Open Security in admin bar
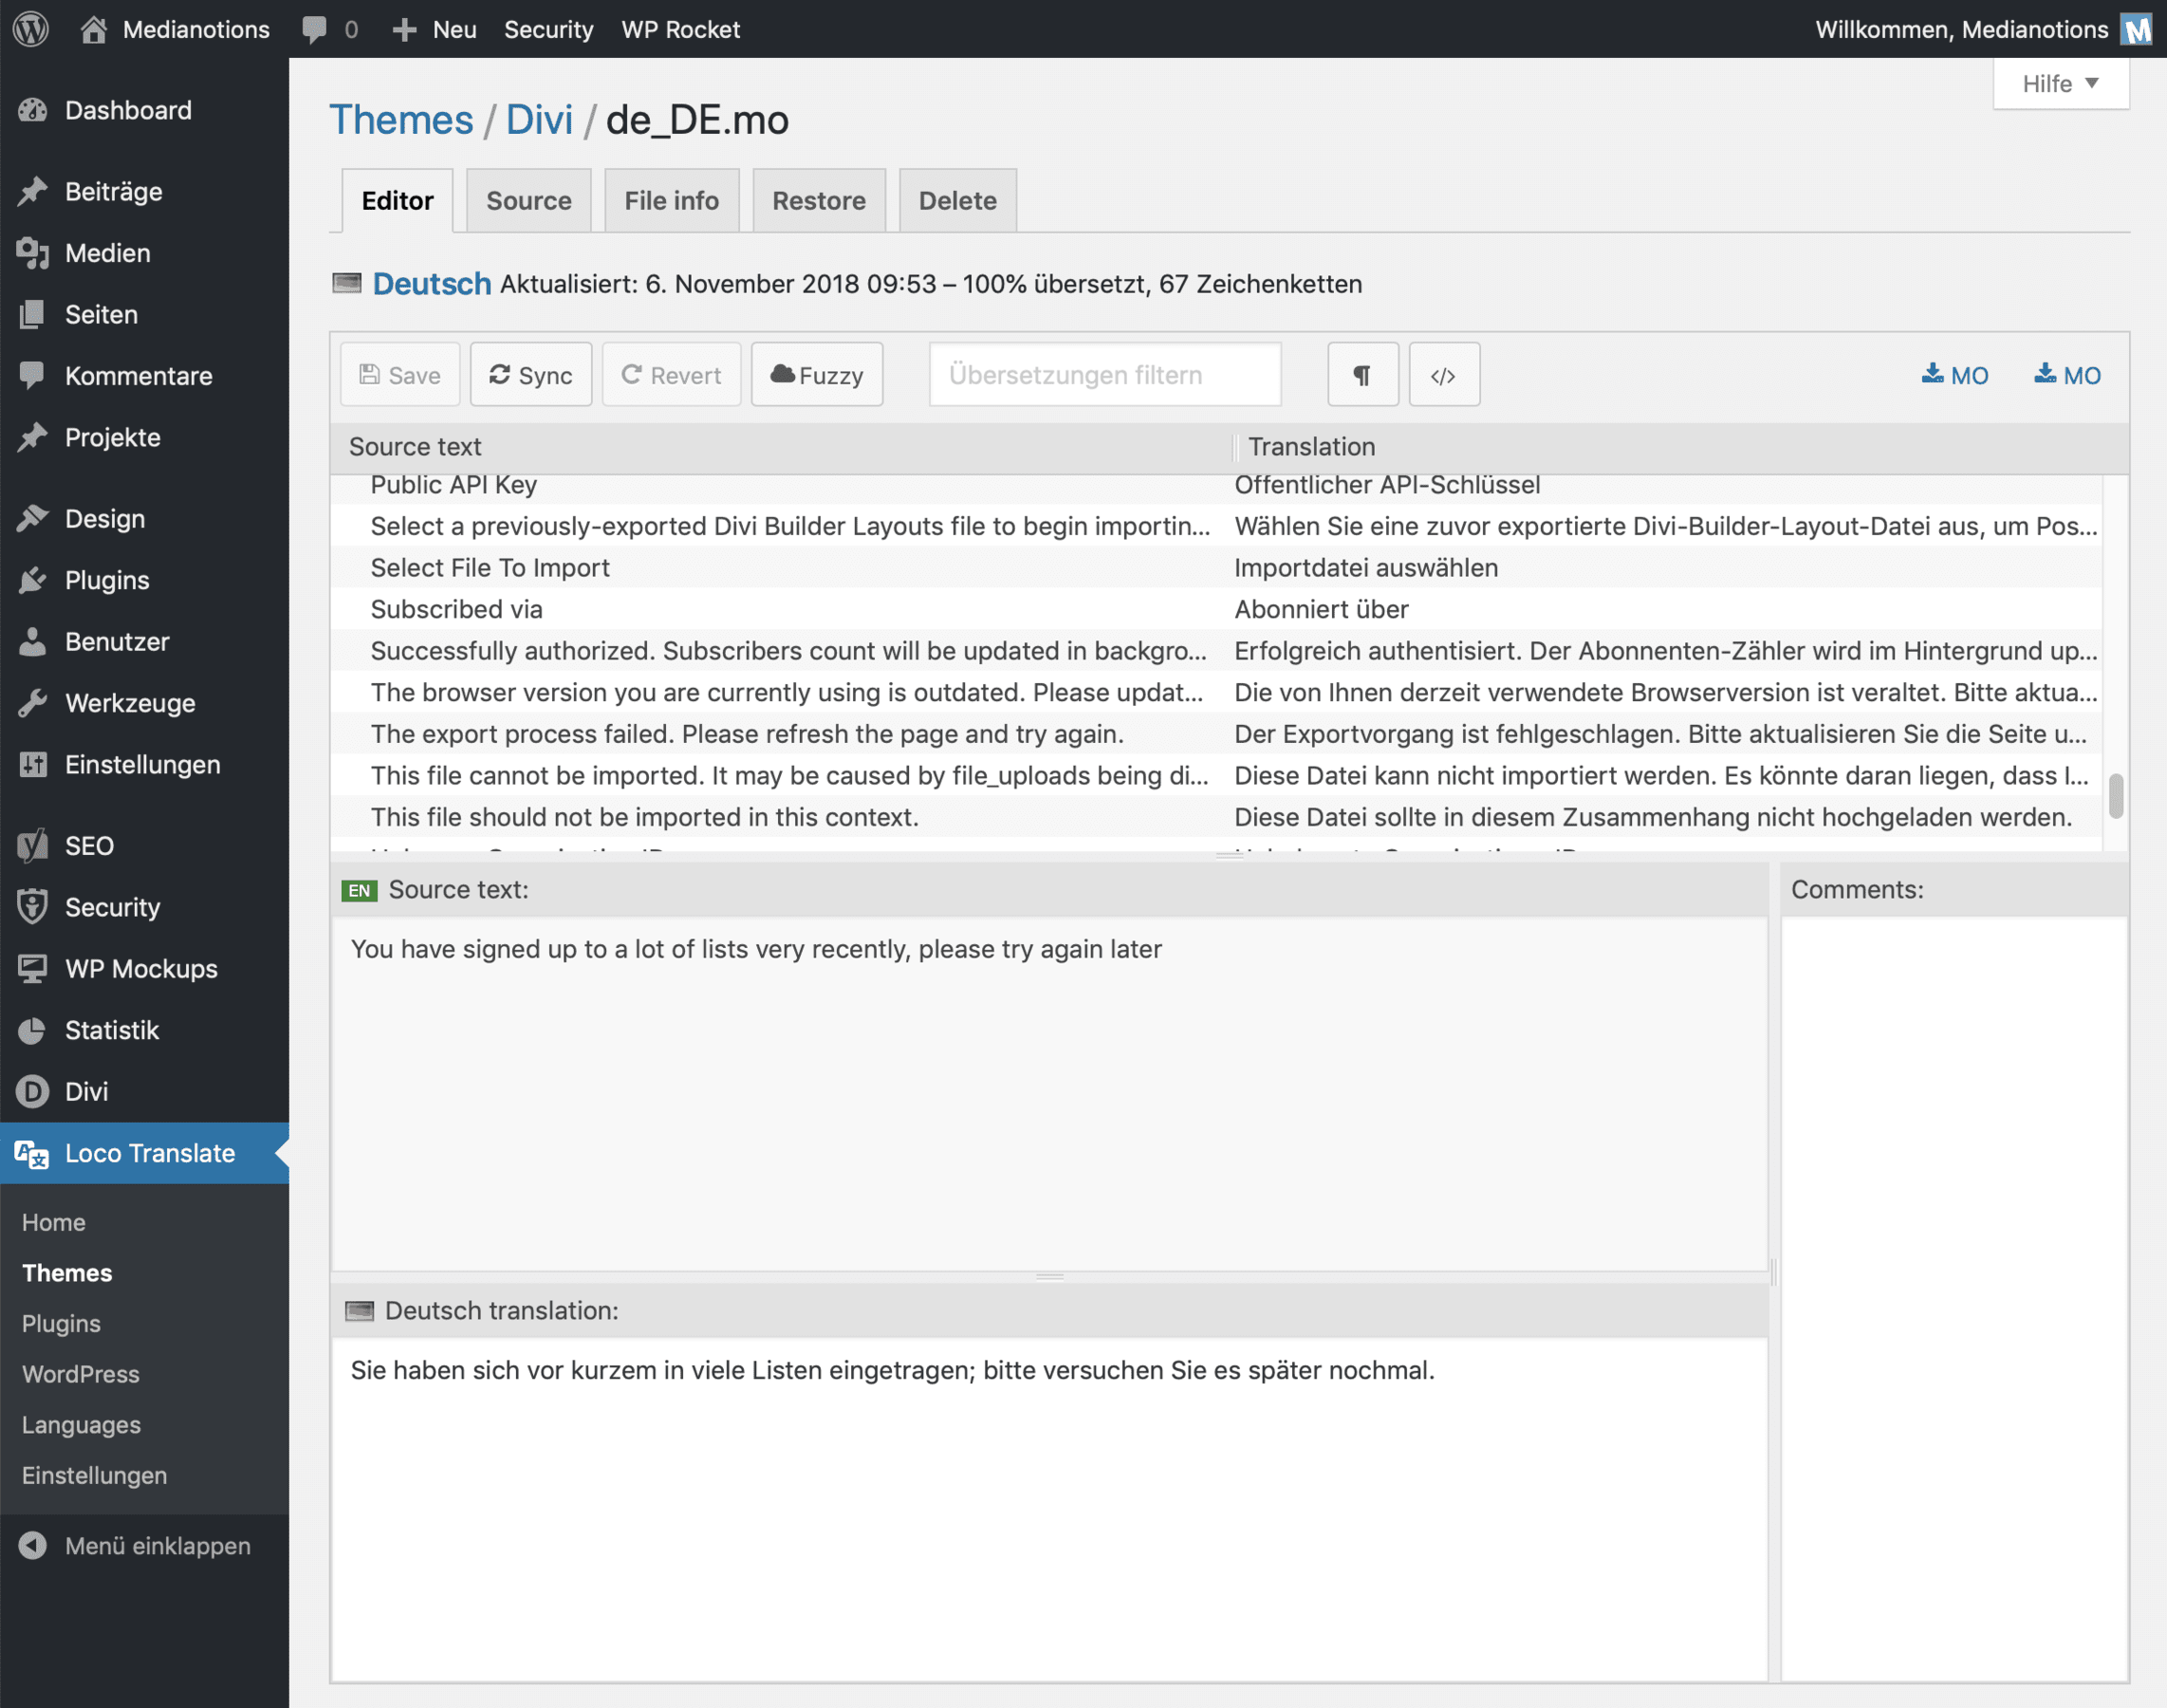Viewport: 2167px width, 1708px height. tap(549, 30)
